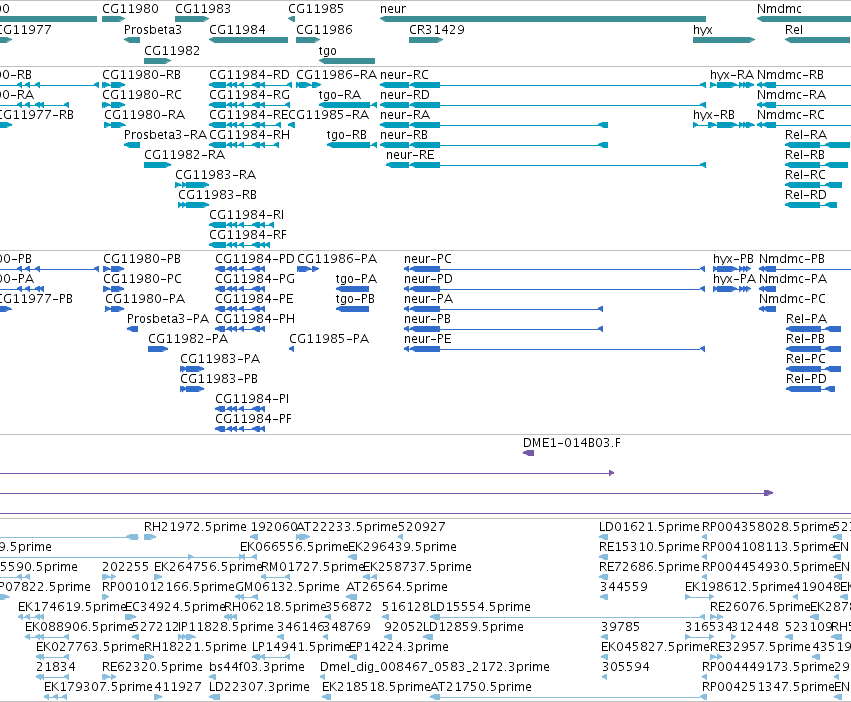This screenshot has width=851, height=702.
Task: Open EST label EK066556.5prime
Action: tap(294, 547)
